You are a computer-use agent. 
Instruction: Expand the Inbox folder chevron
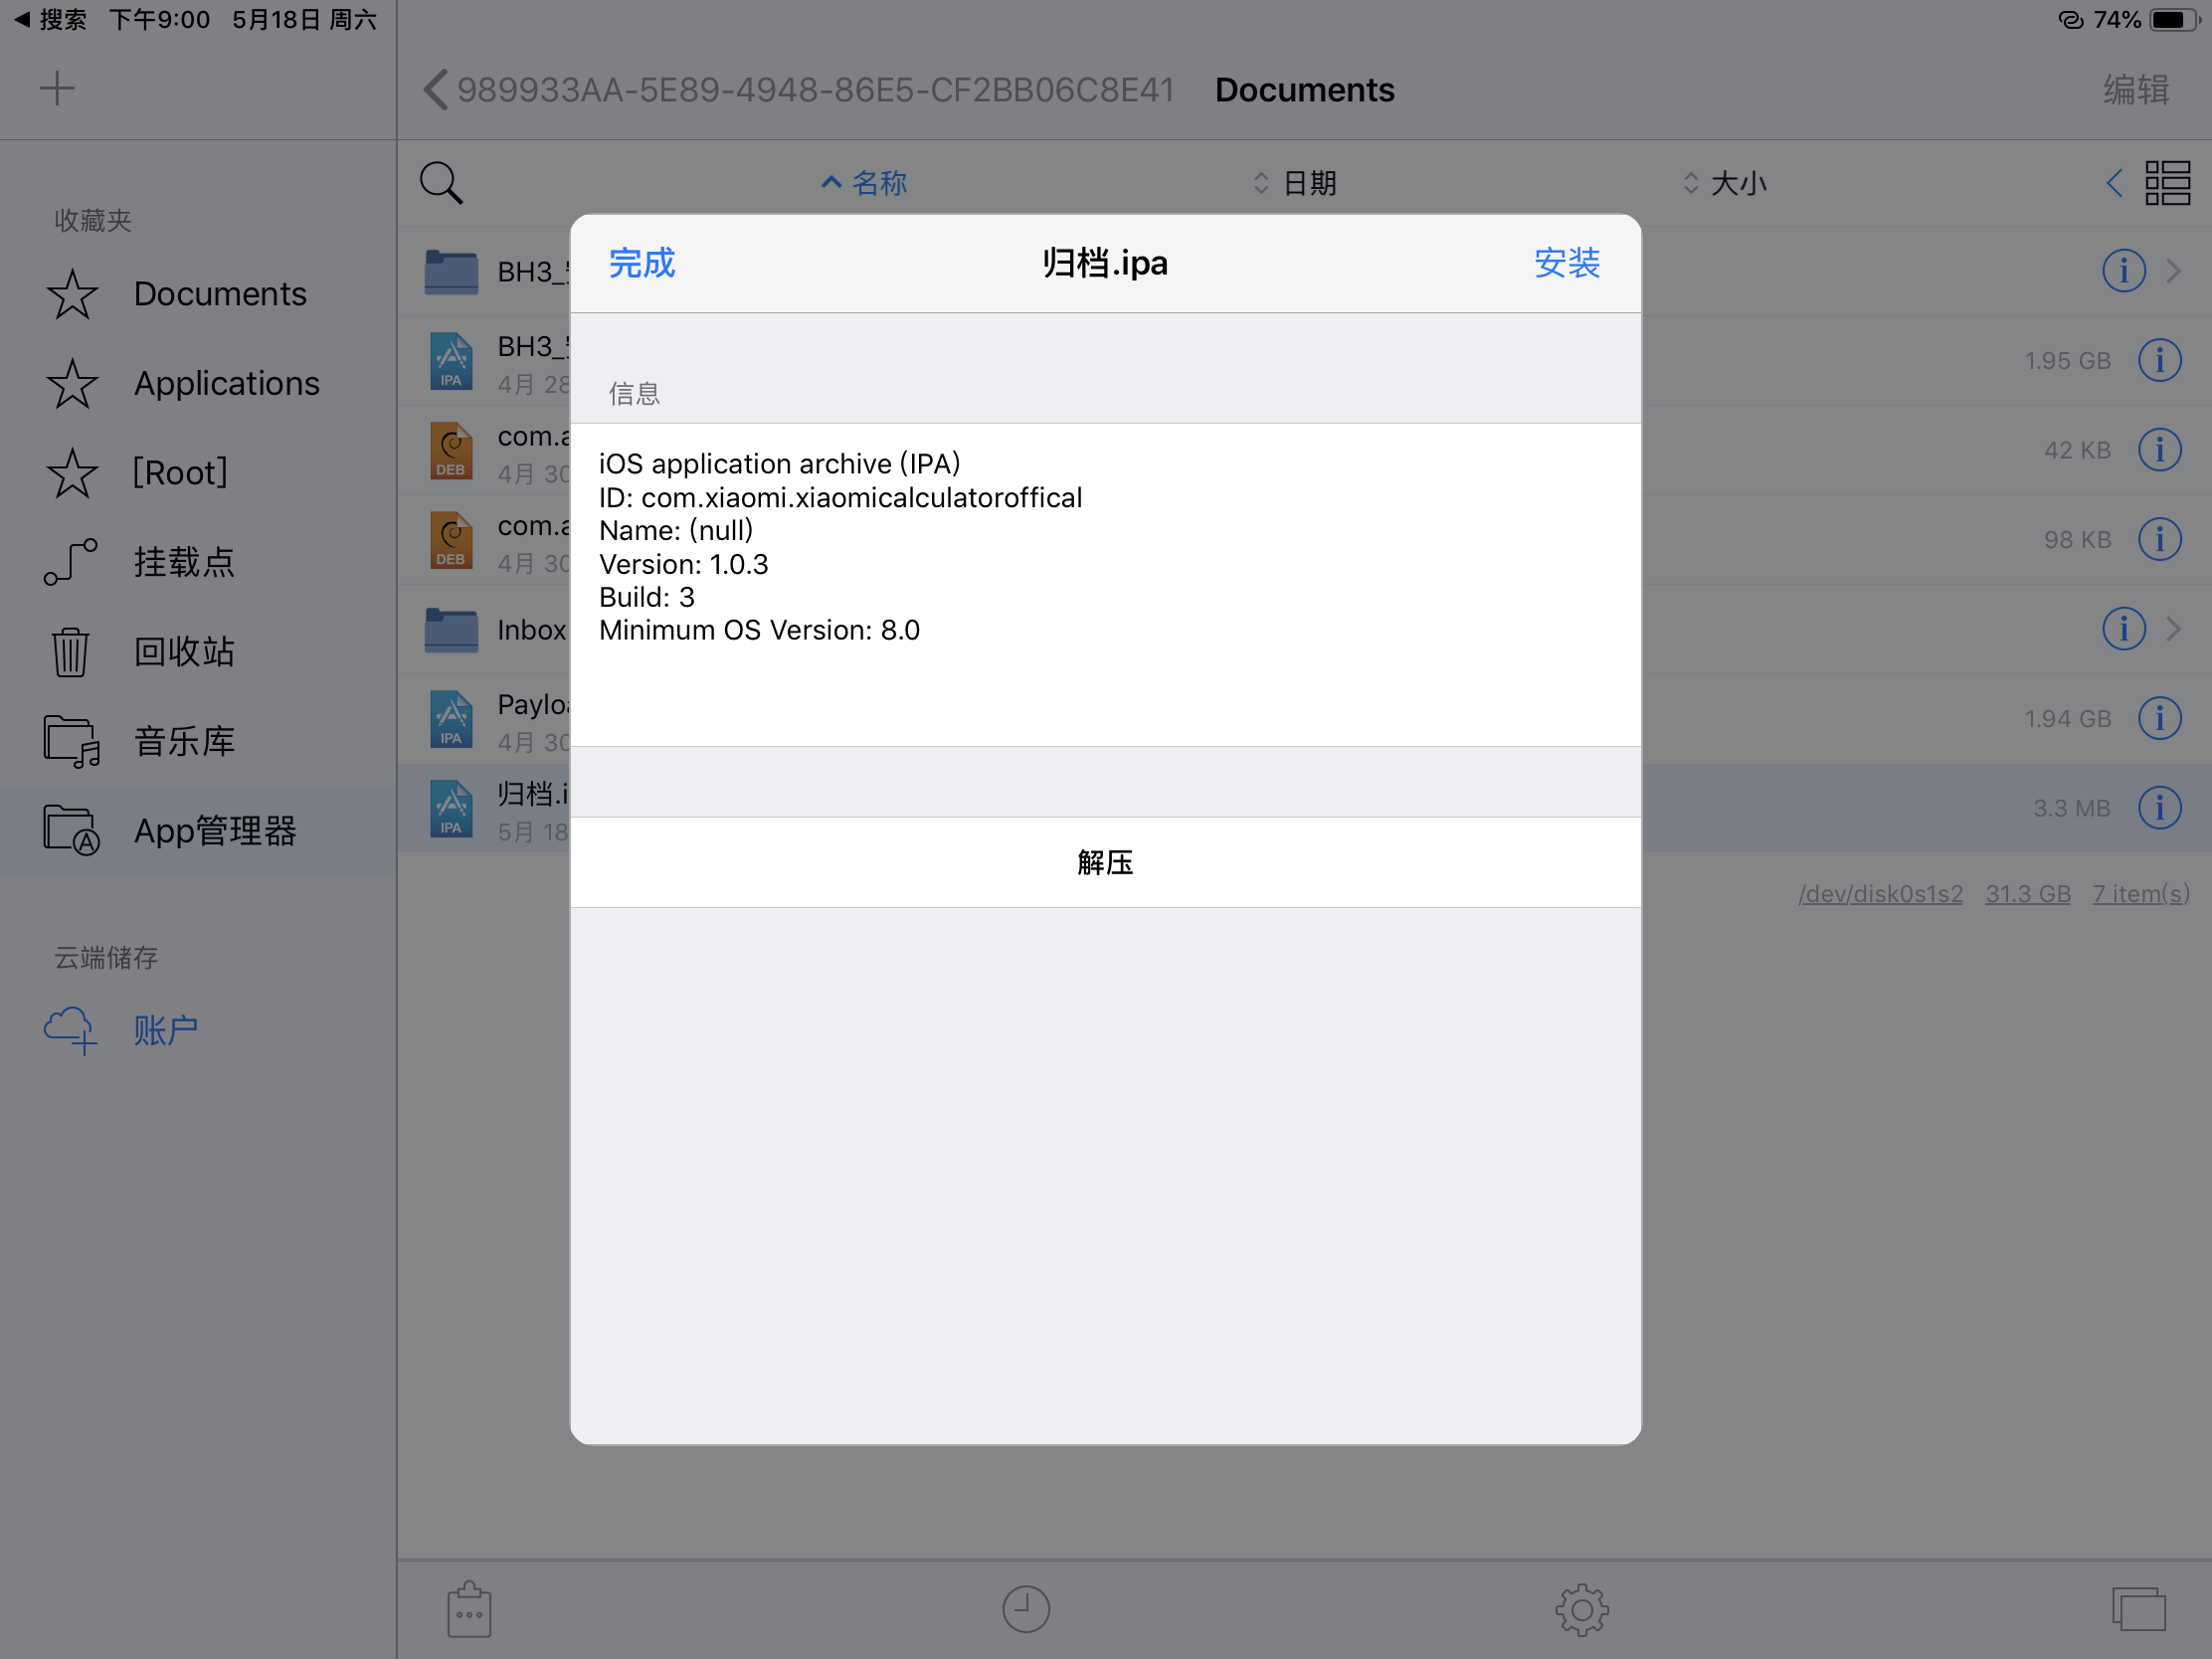click(2174, 629)
